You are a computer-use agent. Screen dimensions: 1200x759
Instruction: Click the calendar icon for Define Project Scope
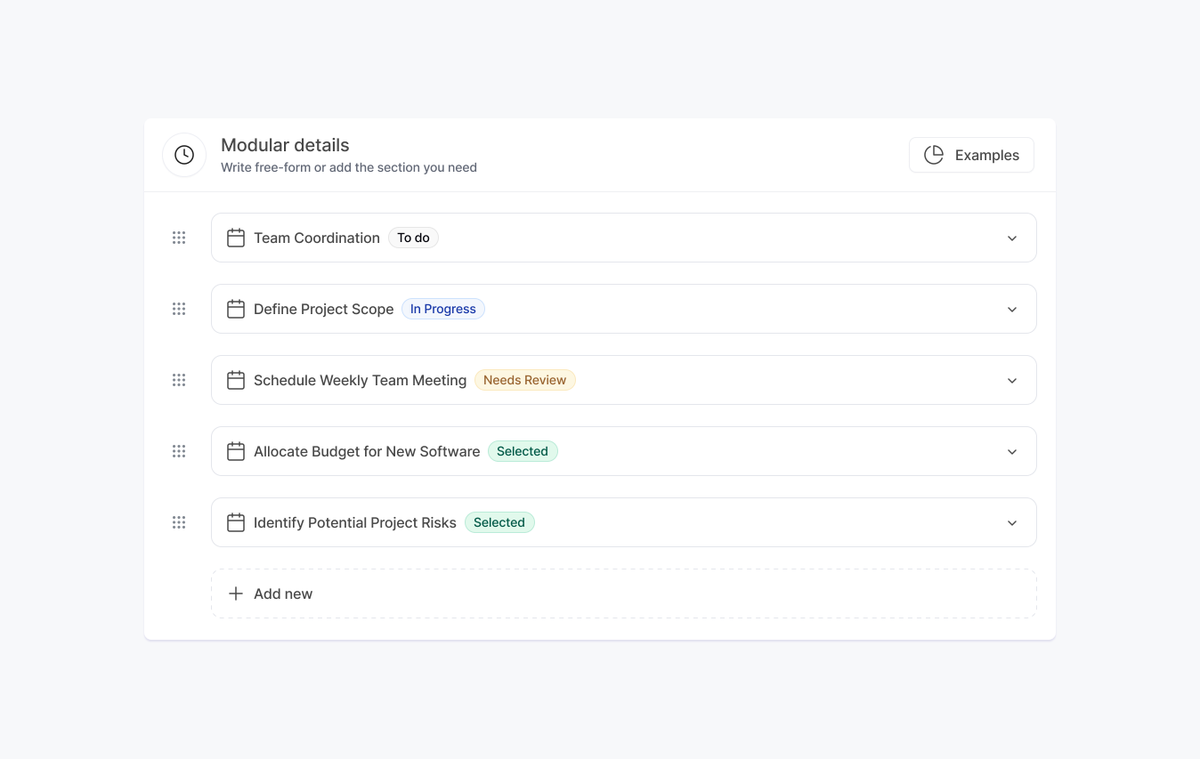pos(236,309)
